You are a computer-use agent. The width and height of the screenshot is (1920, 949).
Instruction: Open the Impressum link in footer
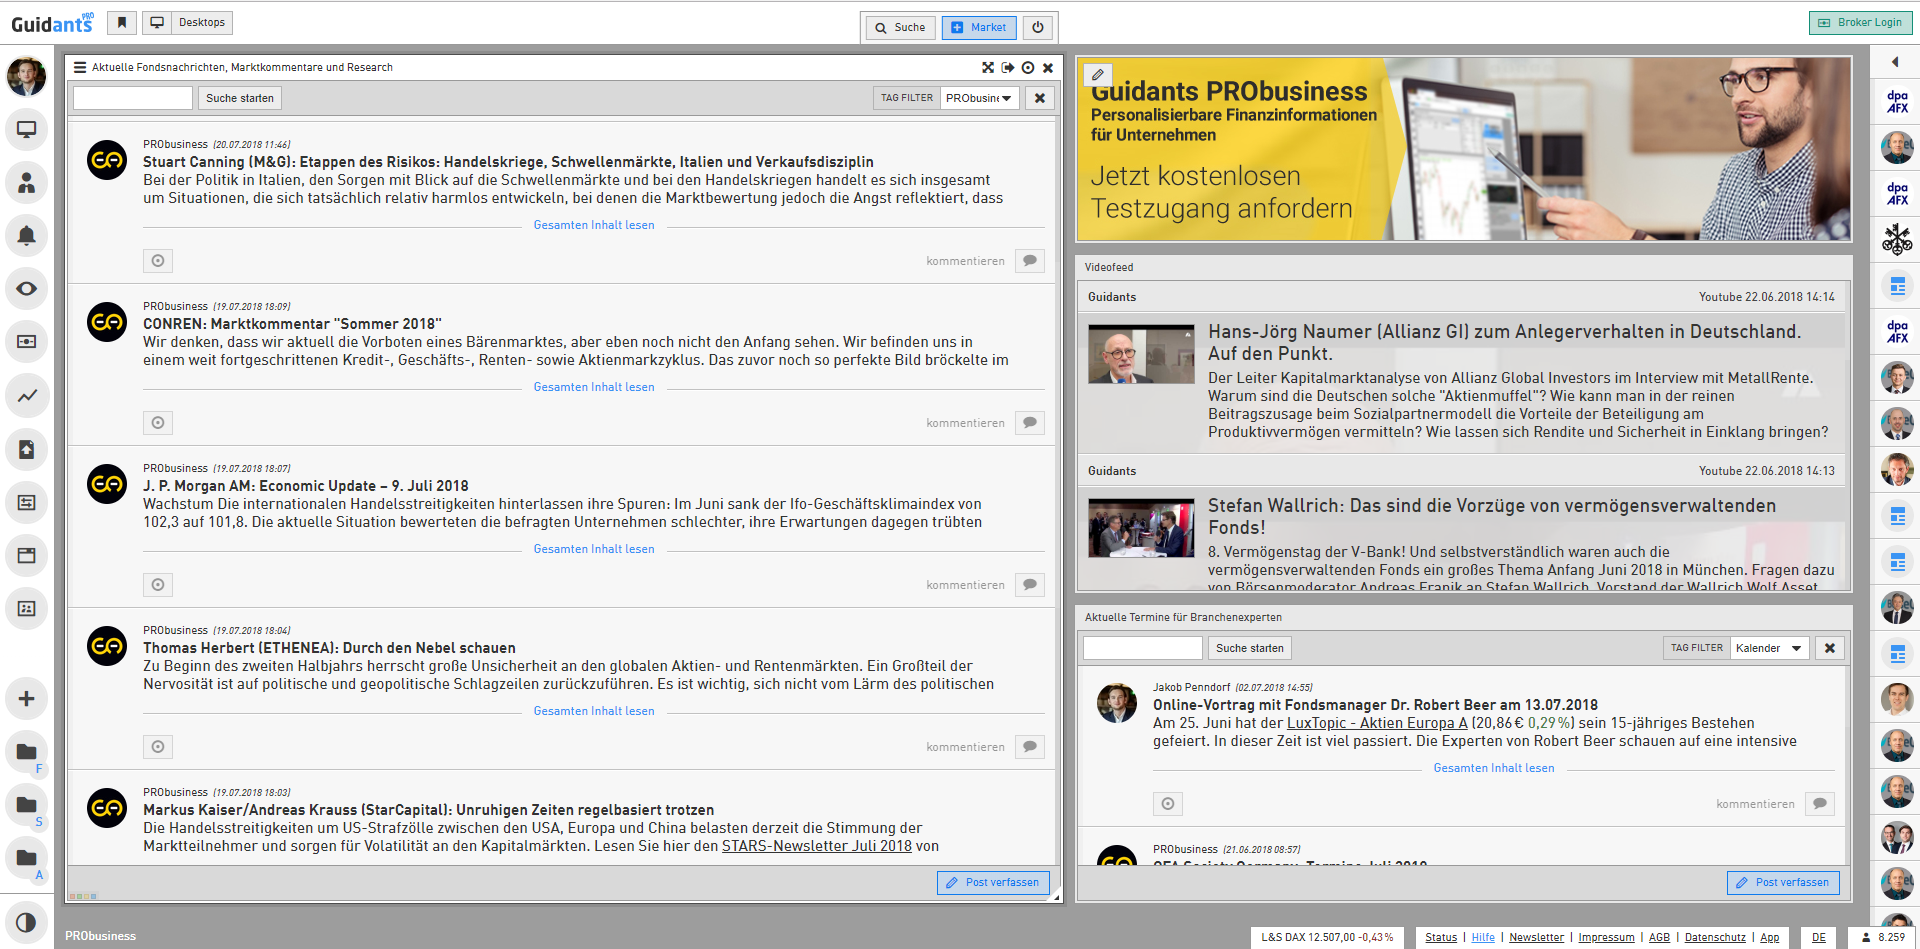1606,937
